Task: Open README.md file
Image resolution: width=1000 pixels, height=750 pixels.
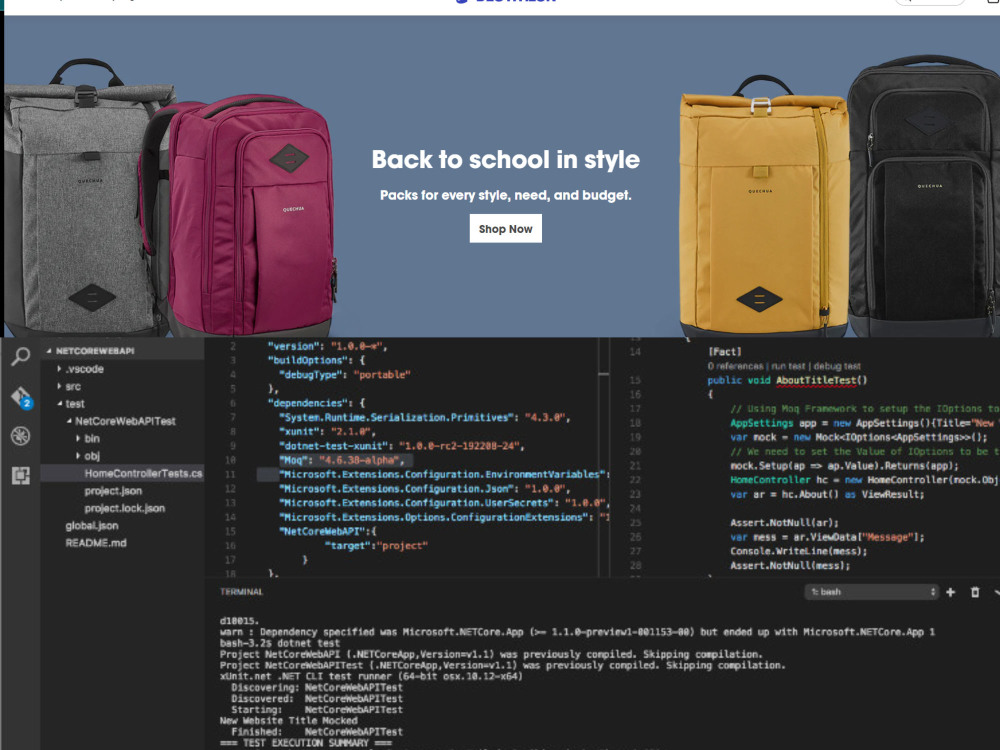Action: (96, 543)
